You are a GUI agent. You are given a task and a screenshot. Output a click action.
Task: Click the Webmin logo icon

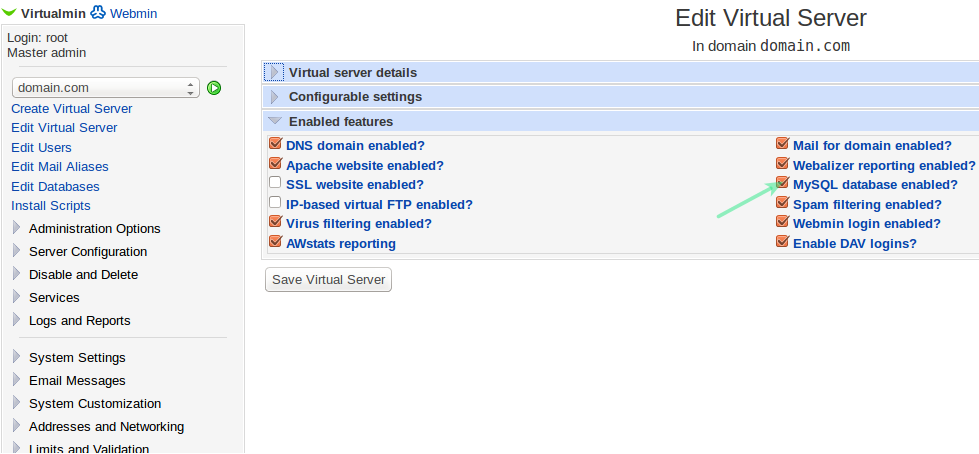click(x=98, y=12)
